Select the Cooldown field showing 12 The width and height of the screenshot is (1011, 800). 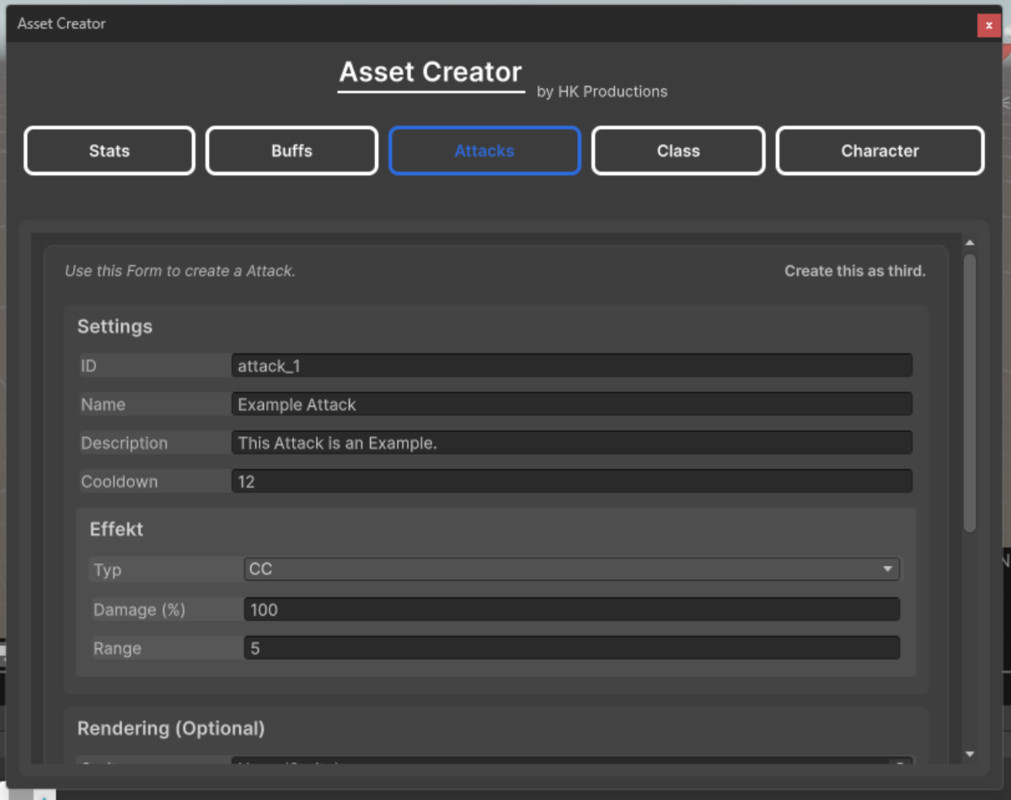tap(571, 481)
